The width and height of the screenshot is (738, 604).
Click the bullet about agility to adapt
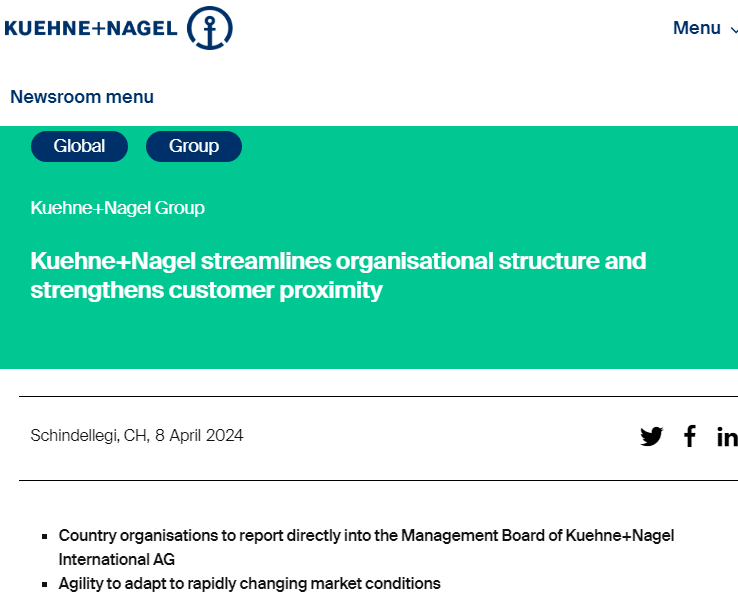pos(249,584)
